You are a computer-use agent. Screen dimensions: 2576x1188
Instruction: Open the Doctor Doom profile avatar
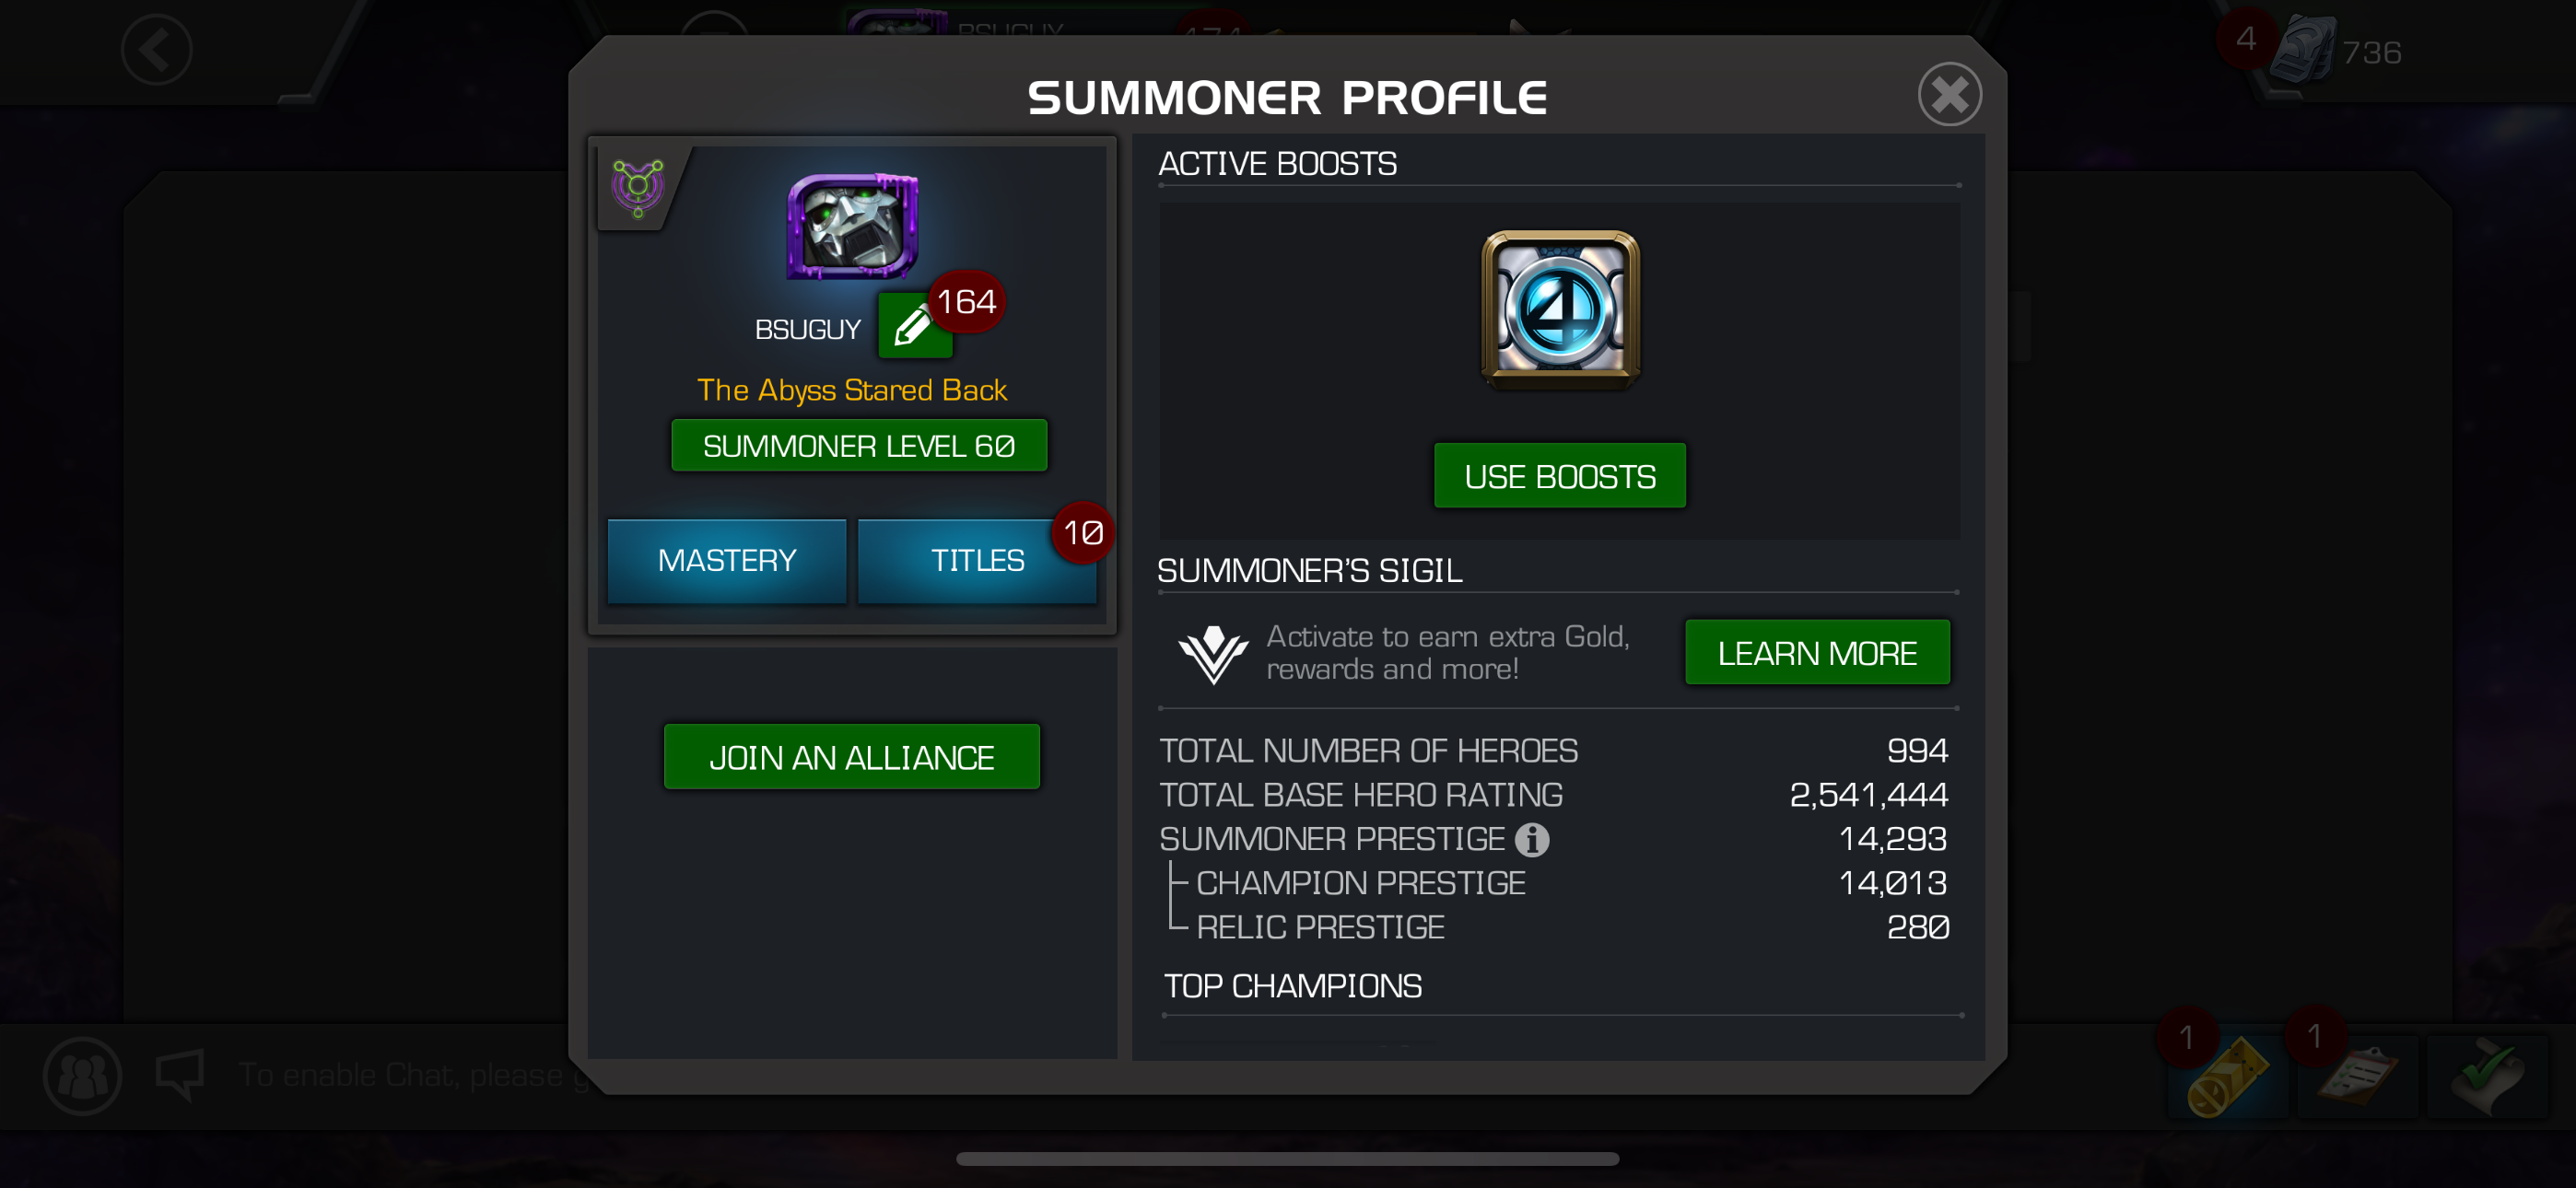click(853, 226)
